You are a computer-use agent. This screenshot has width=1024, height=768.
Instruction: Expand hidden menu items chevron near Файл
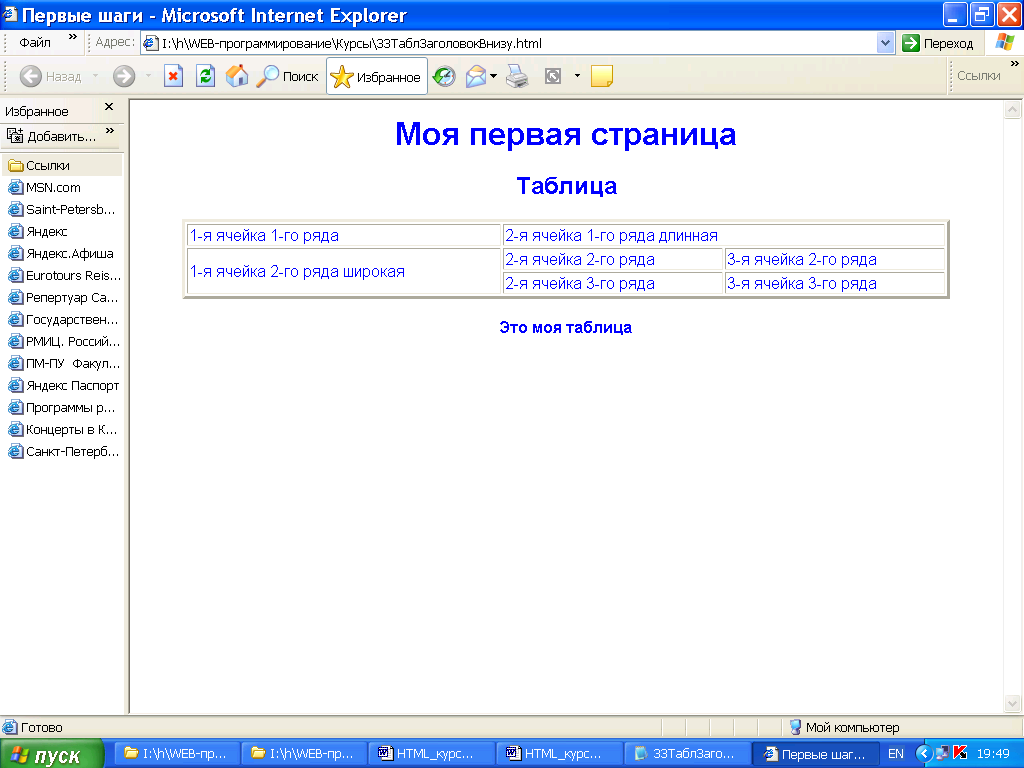coord(73,37)
